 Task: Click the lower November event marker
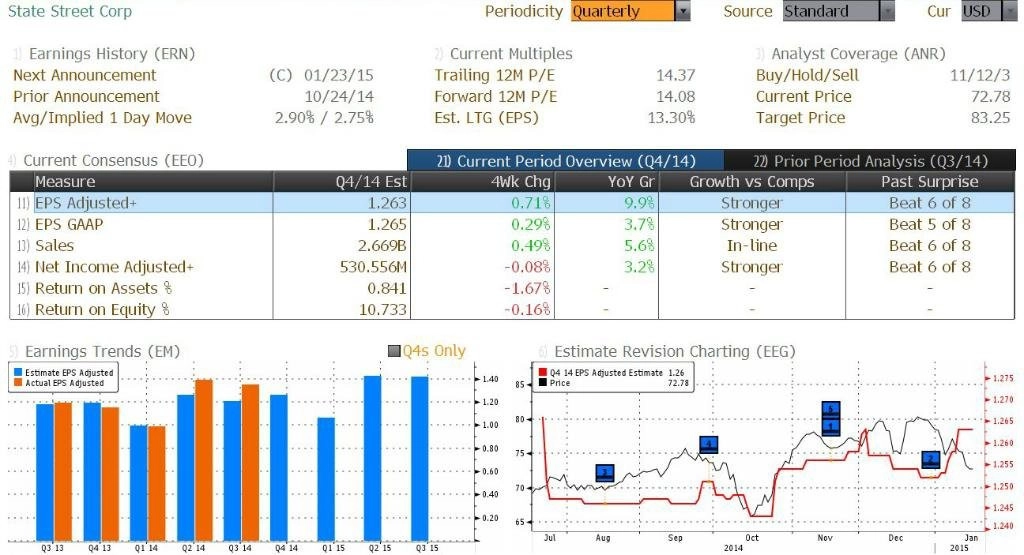pyautogui.click(x=830, y=427)
